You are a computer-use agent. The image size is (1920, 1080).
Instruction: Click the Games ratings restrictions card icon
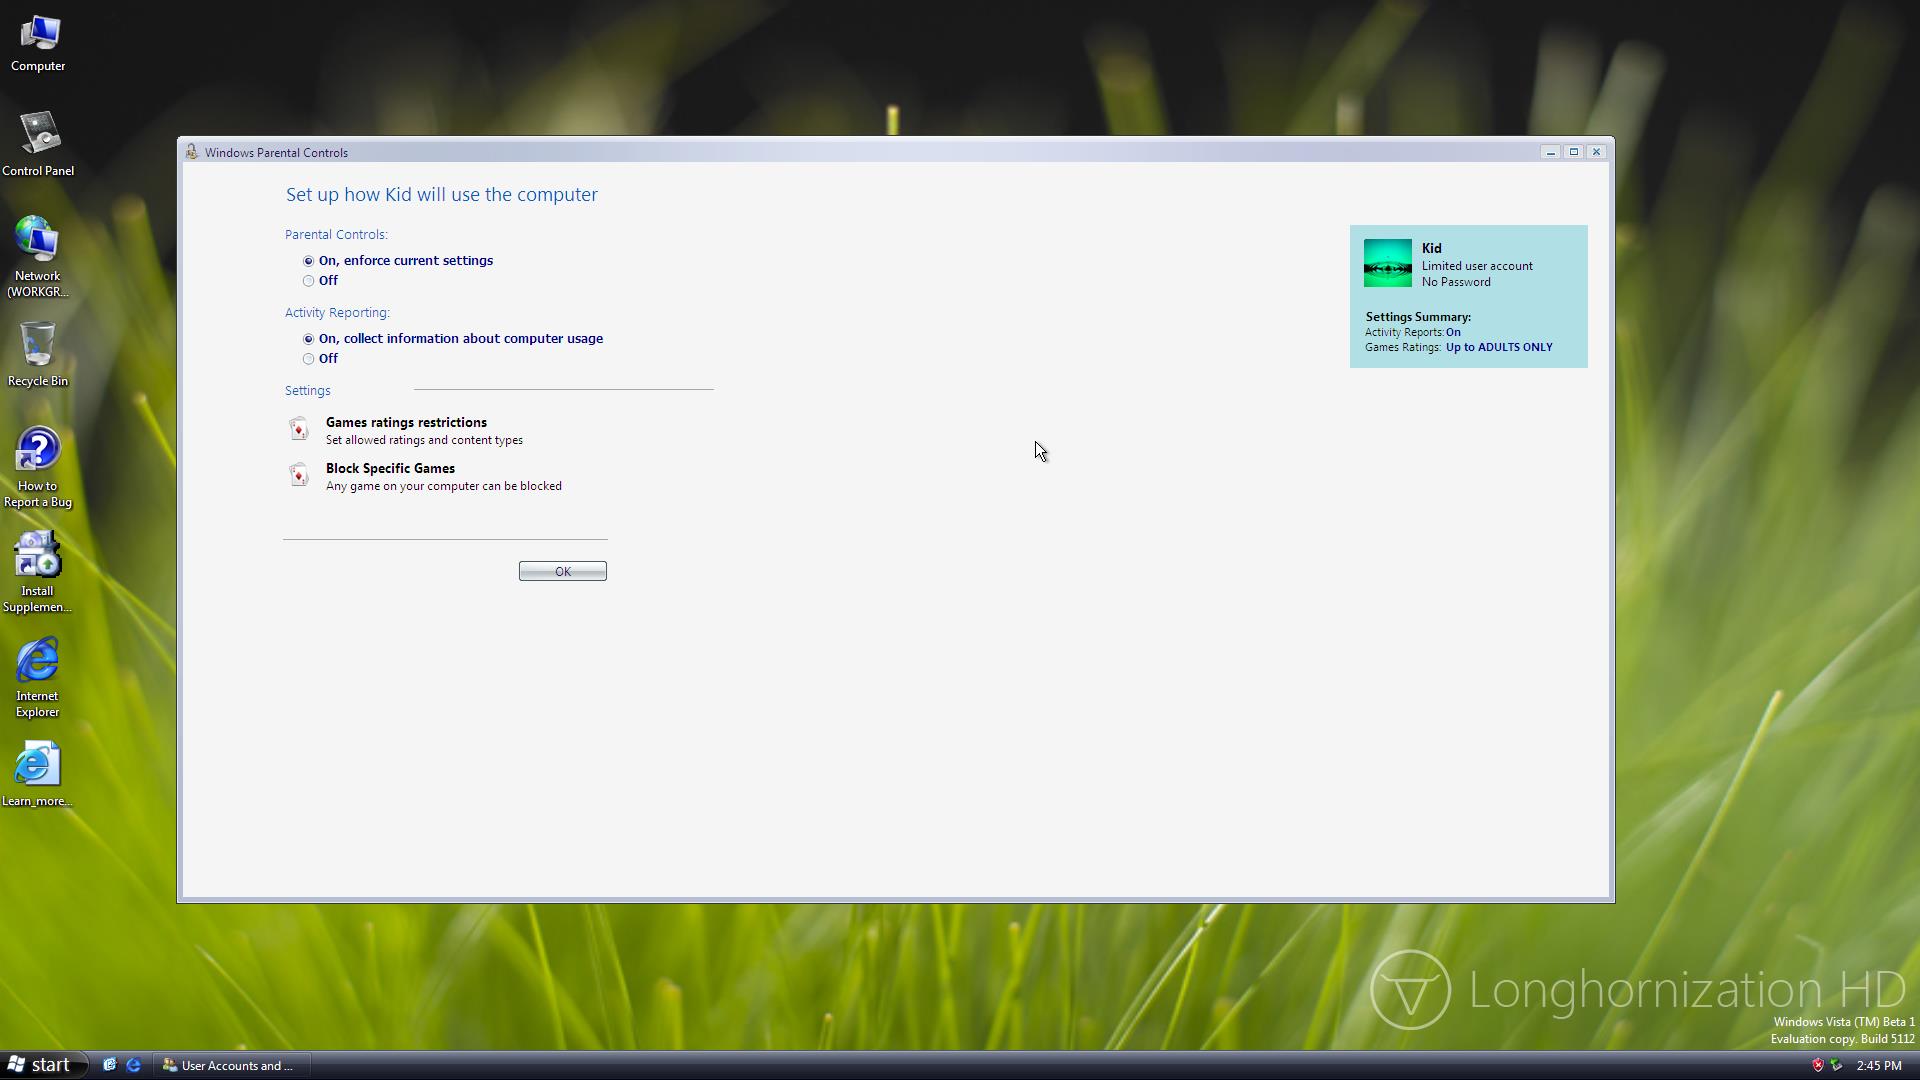point(299,429)
